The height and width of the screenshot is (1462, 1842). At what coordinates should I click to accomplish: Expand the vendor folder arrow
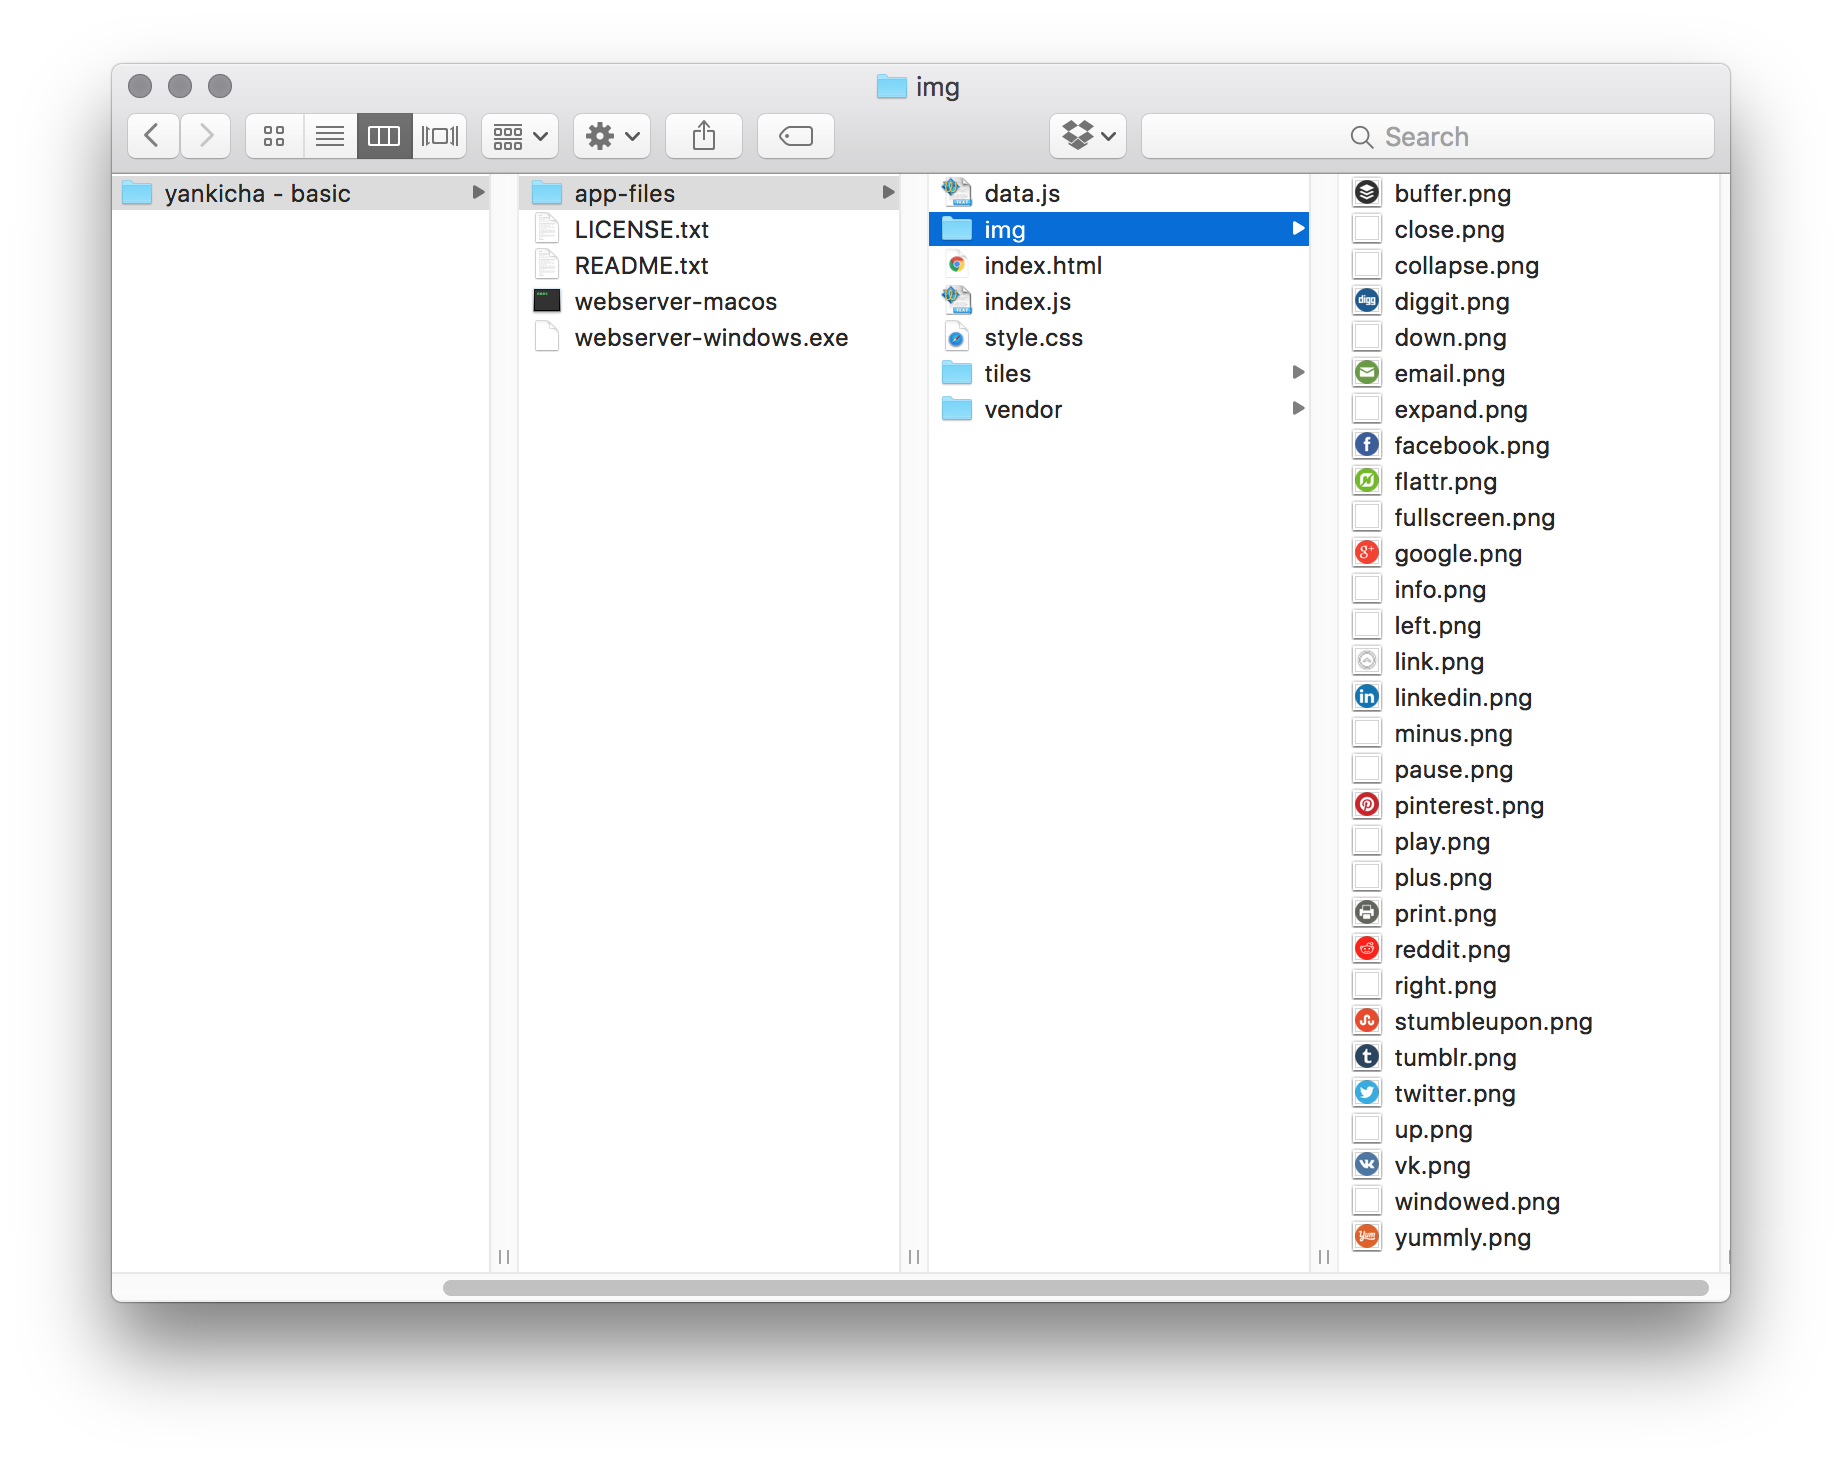pyautogui.click(x=1298, y=408)
